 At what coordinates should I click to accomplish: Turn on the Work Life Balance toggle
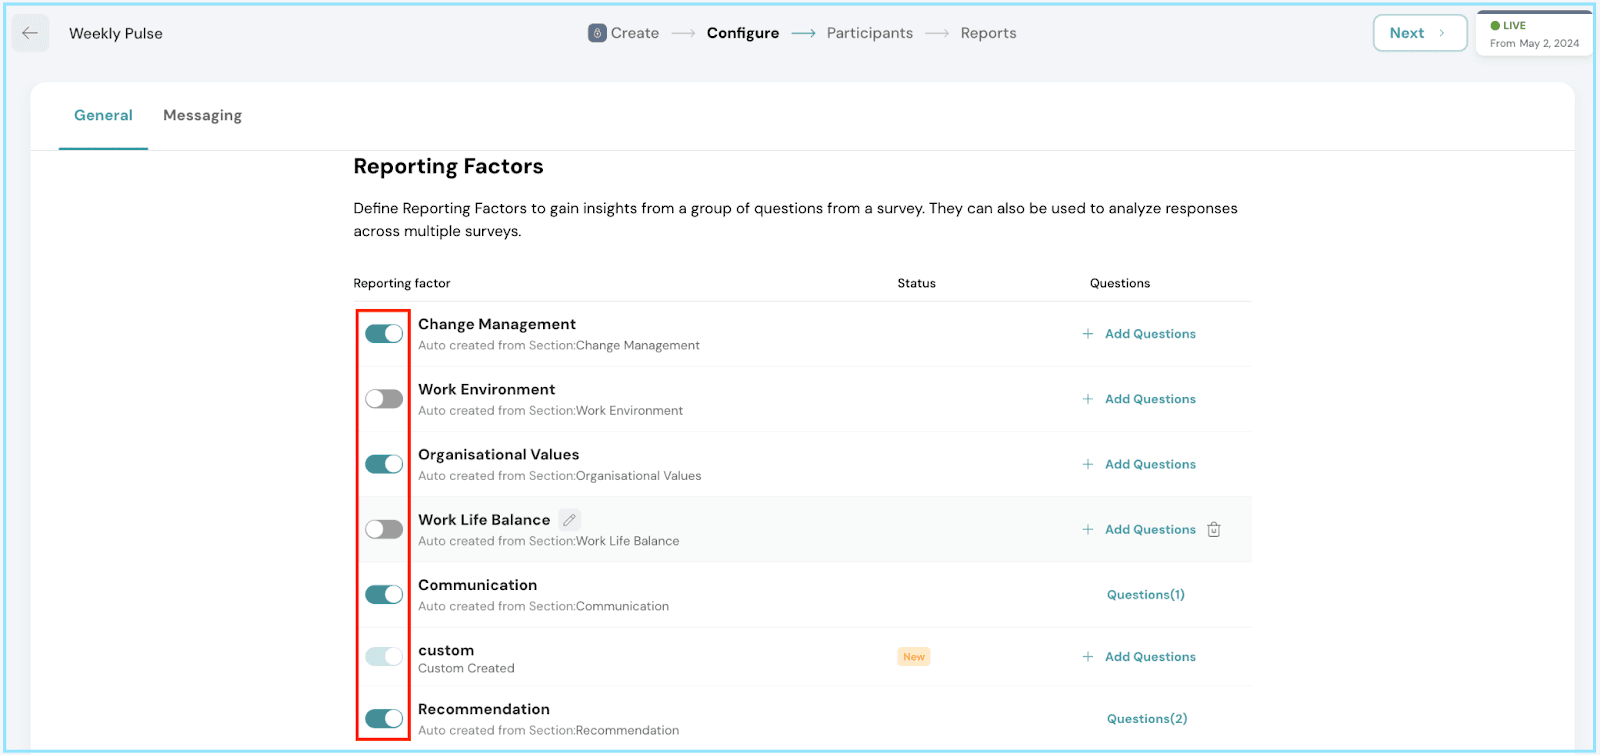(384, 529)
